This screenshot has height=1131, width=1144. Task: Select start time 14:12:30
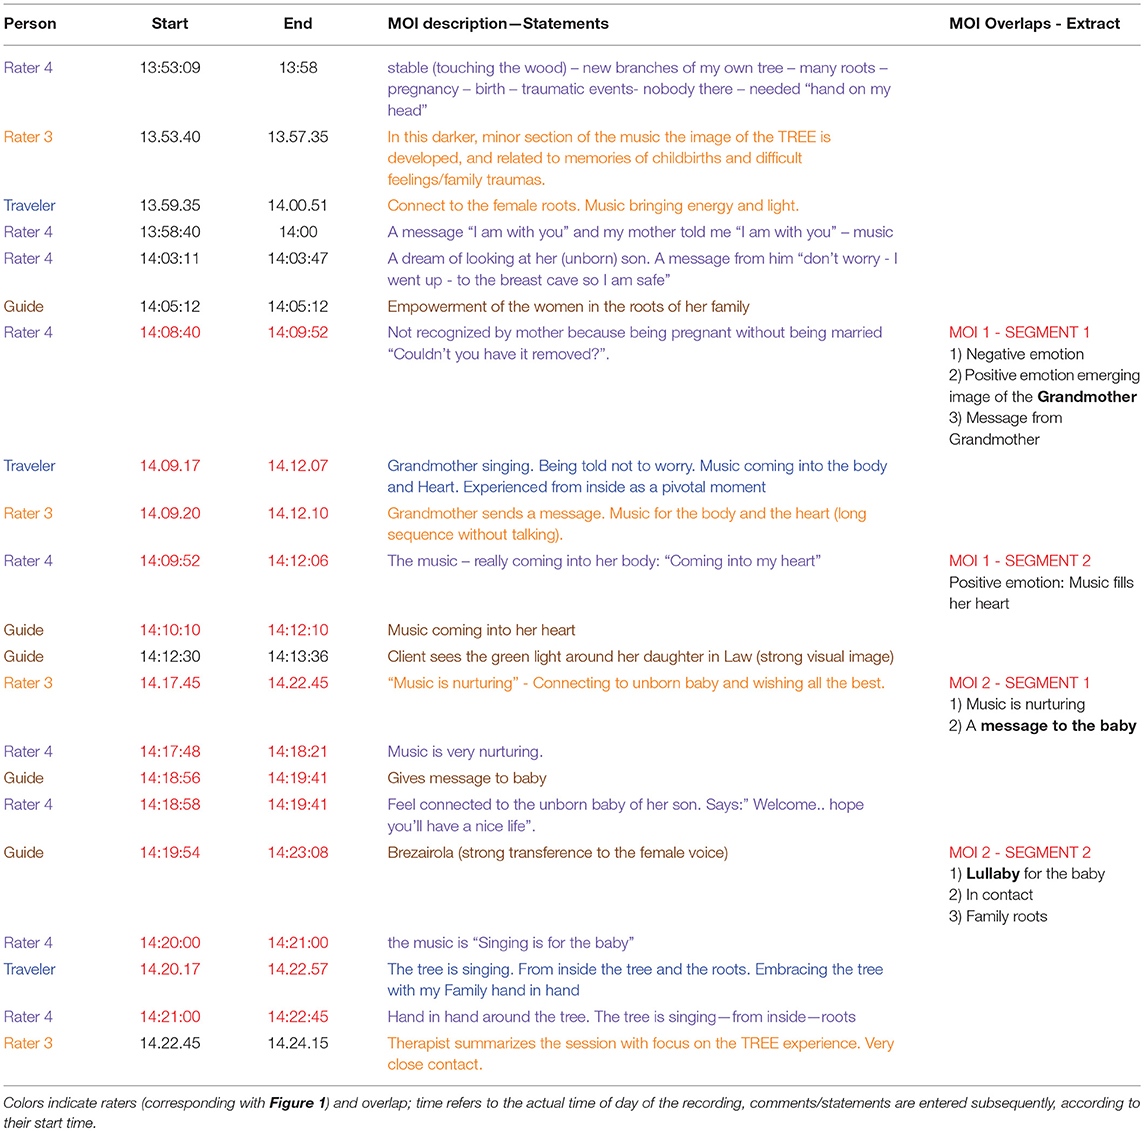pos(170,657)
